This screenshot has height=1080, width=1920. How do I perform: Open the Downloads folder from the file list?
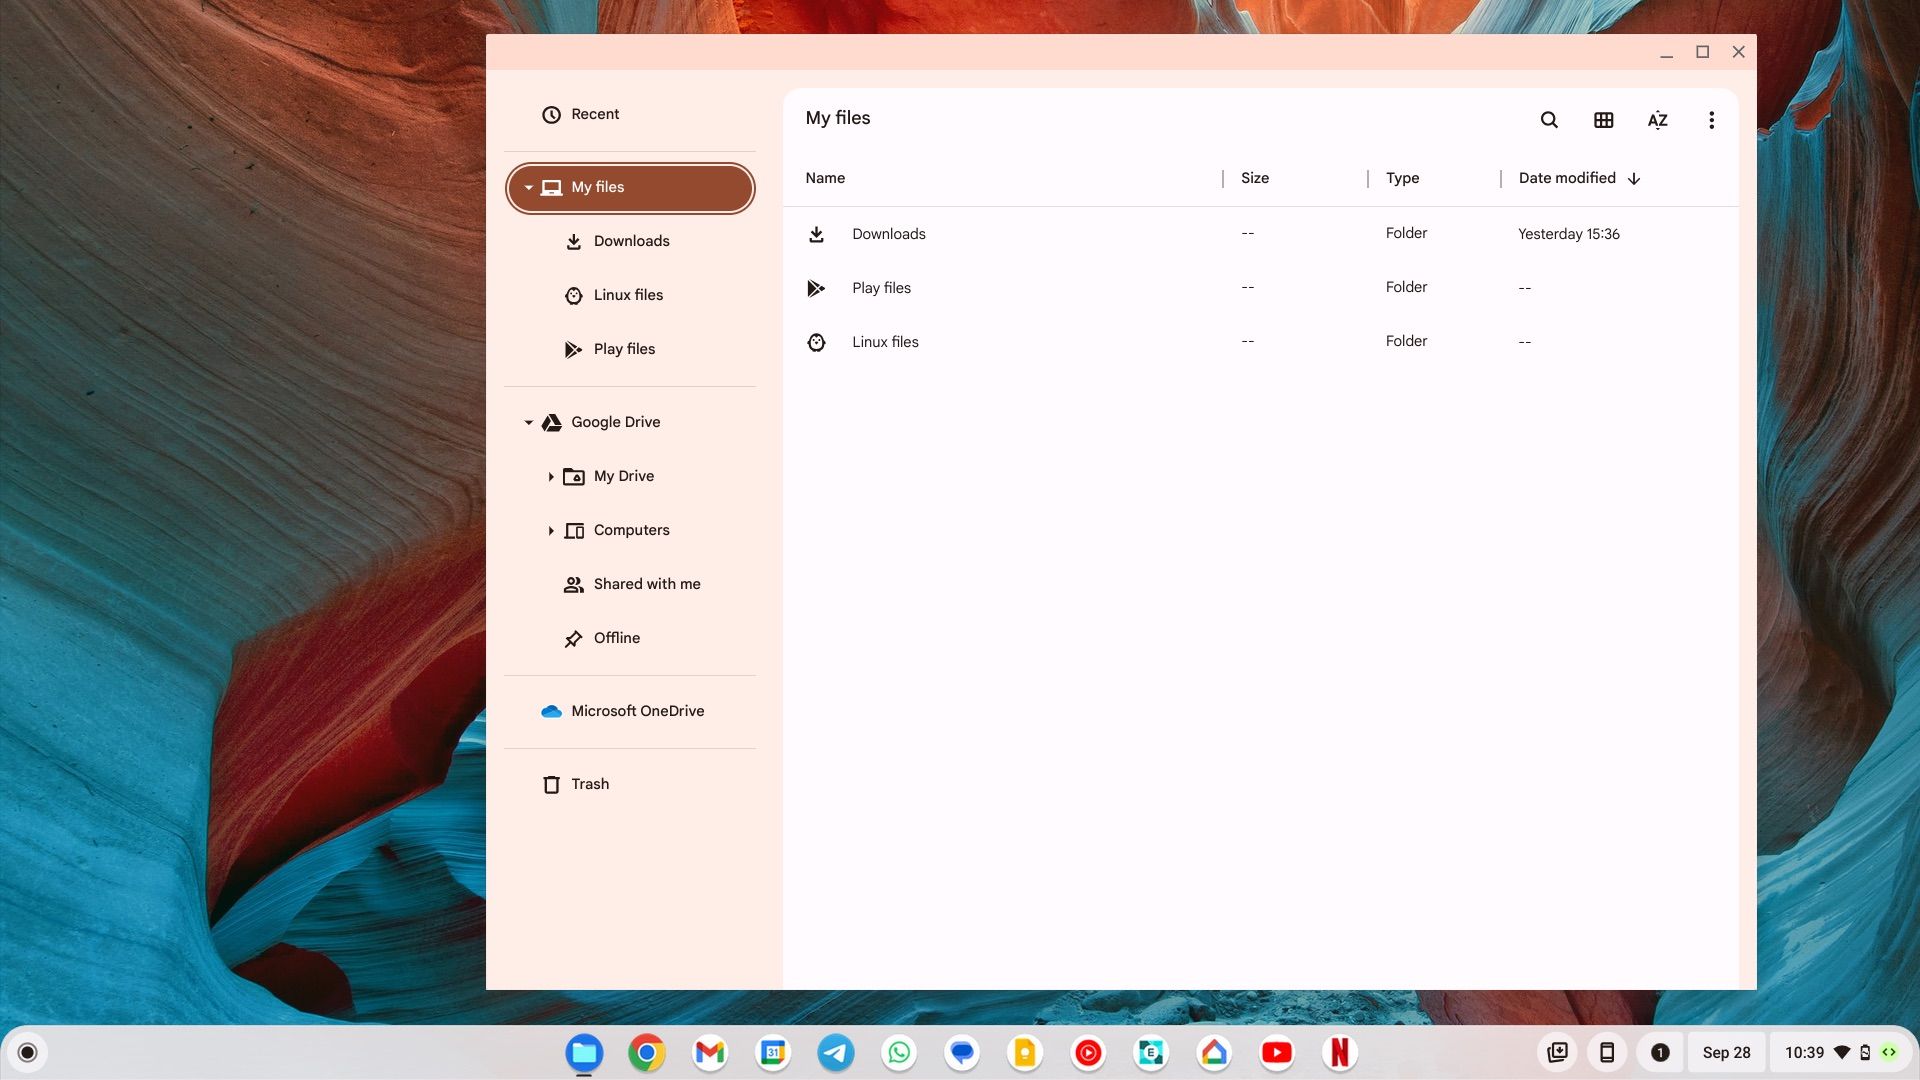888,233
